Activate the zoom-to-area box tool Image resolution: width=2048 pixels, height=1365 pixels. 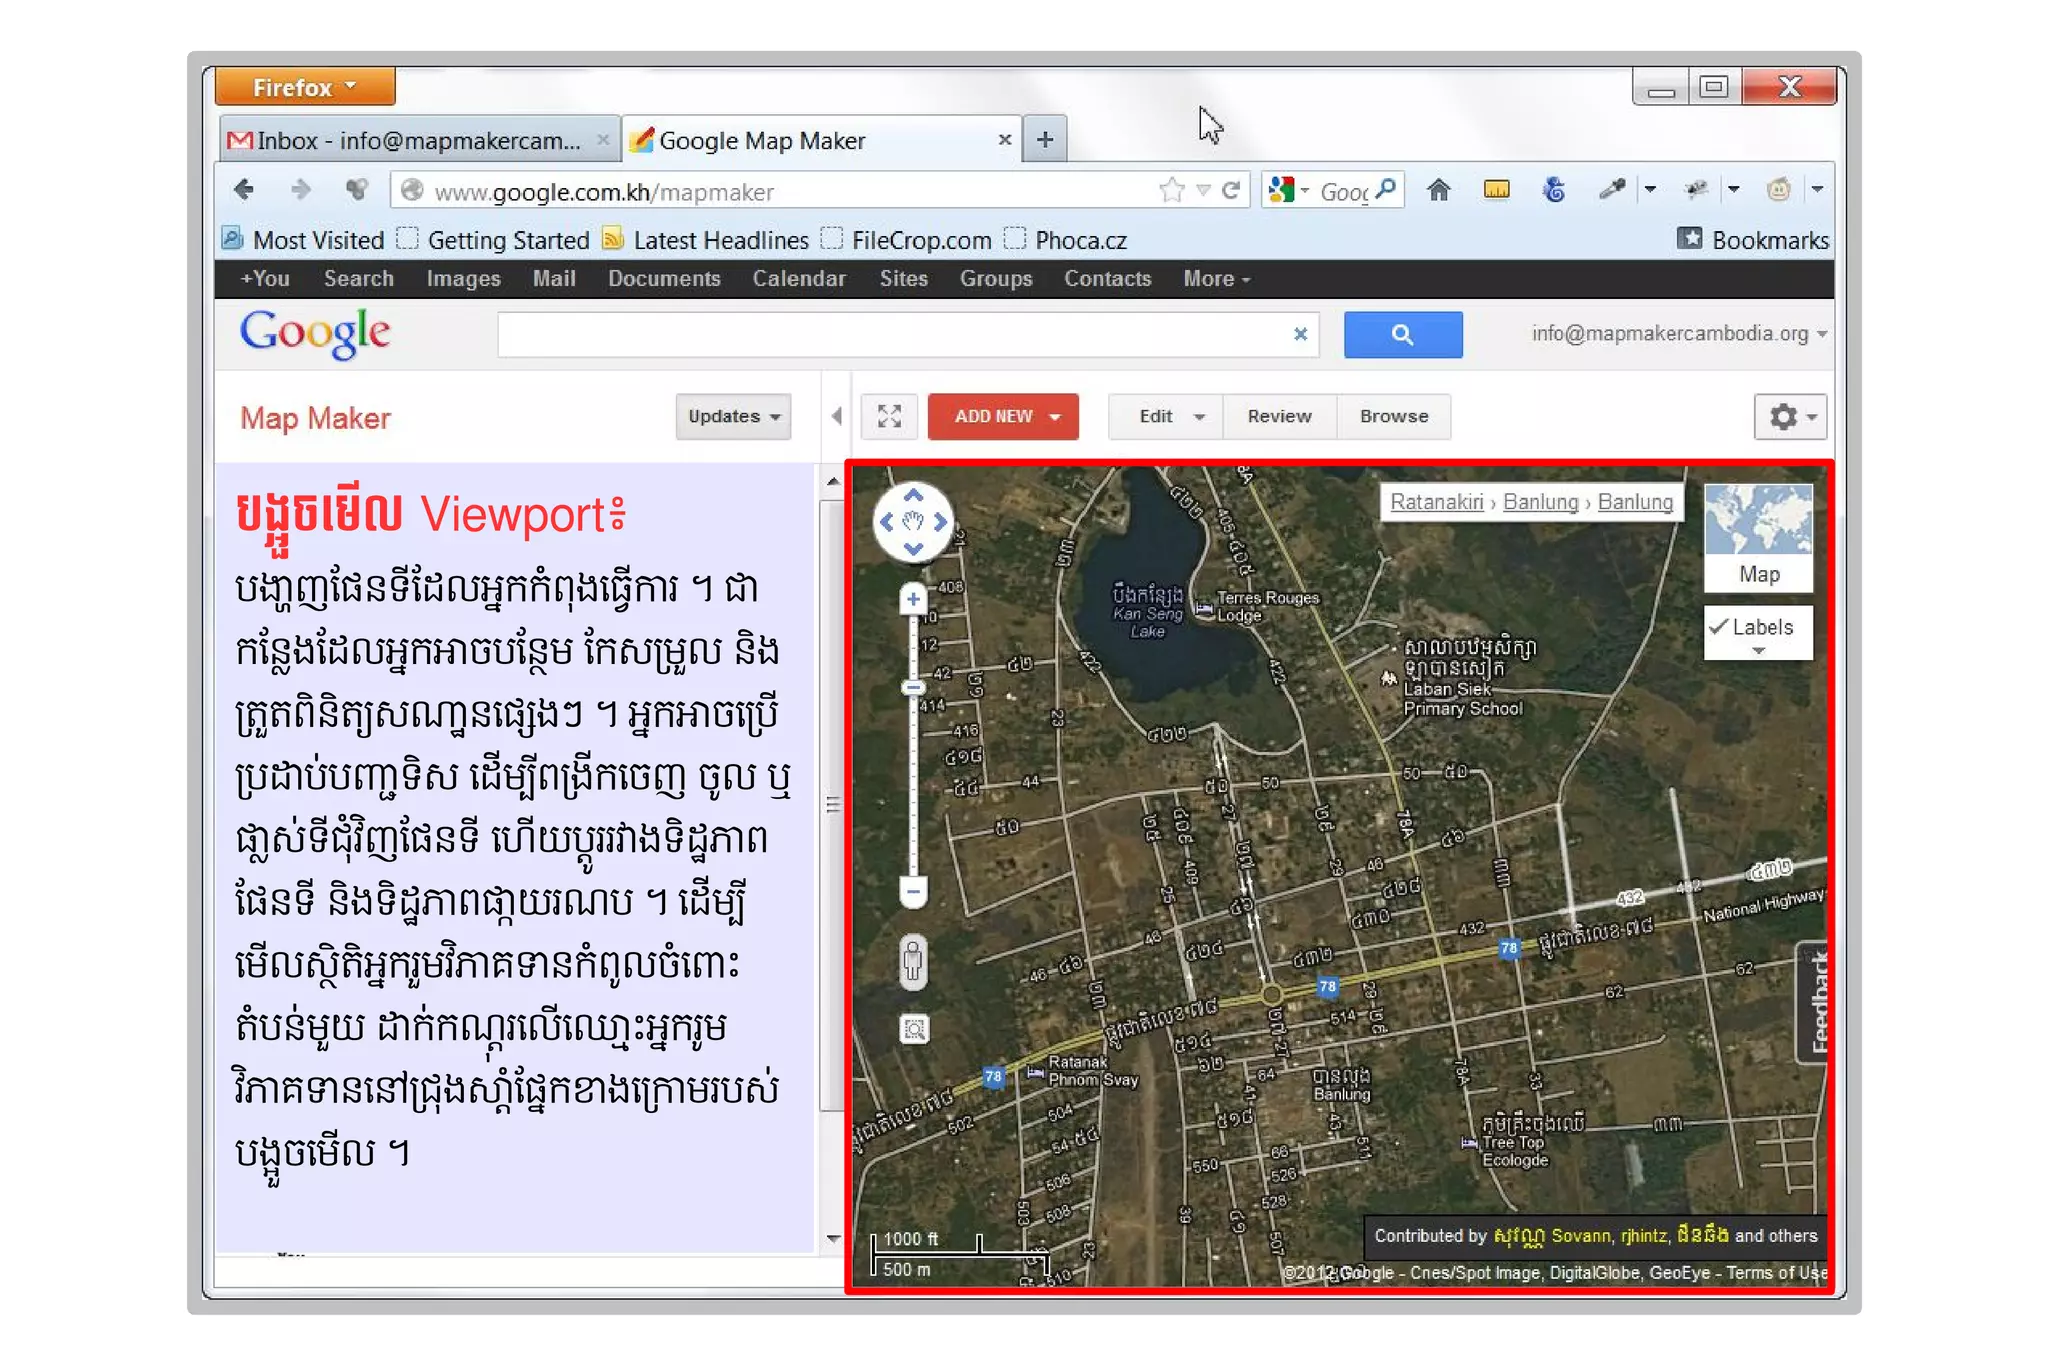pyautogui.click(x=914, y=1029)
